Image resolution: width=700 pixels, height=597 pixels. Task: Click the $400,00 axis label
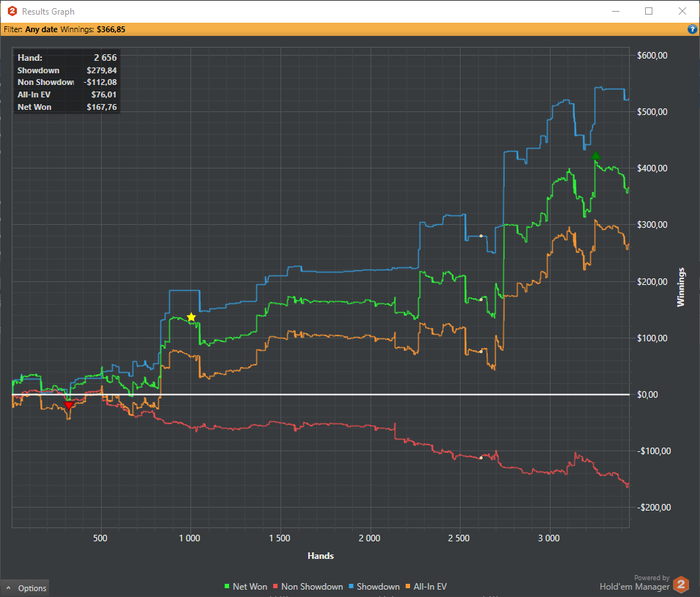tap(652, 168)
